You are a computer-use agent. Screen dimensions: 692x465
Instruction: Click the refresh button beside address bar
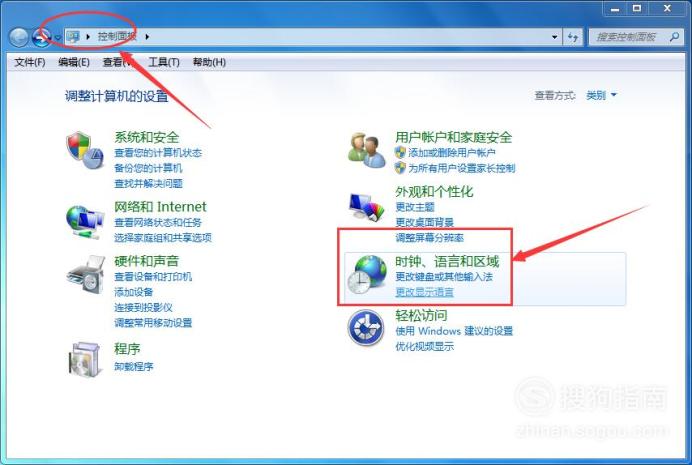573,37
